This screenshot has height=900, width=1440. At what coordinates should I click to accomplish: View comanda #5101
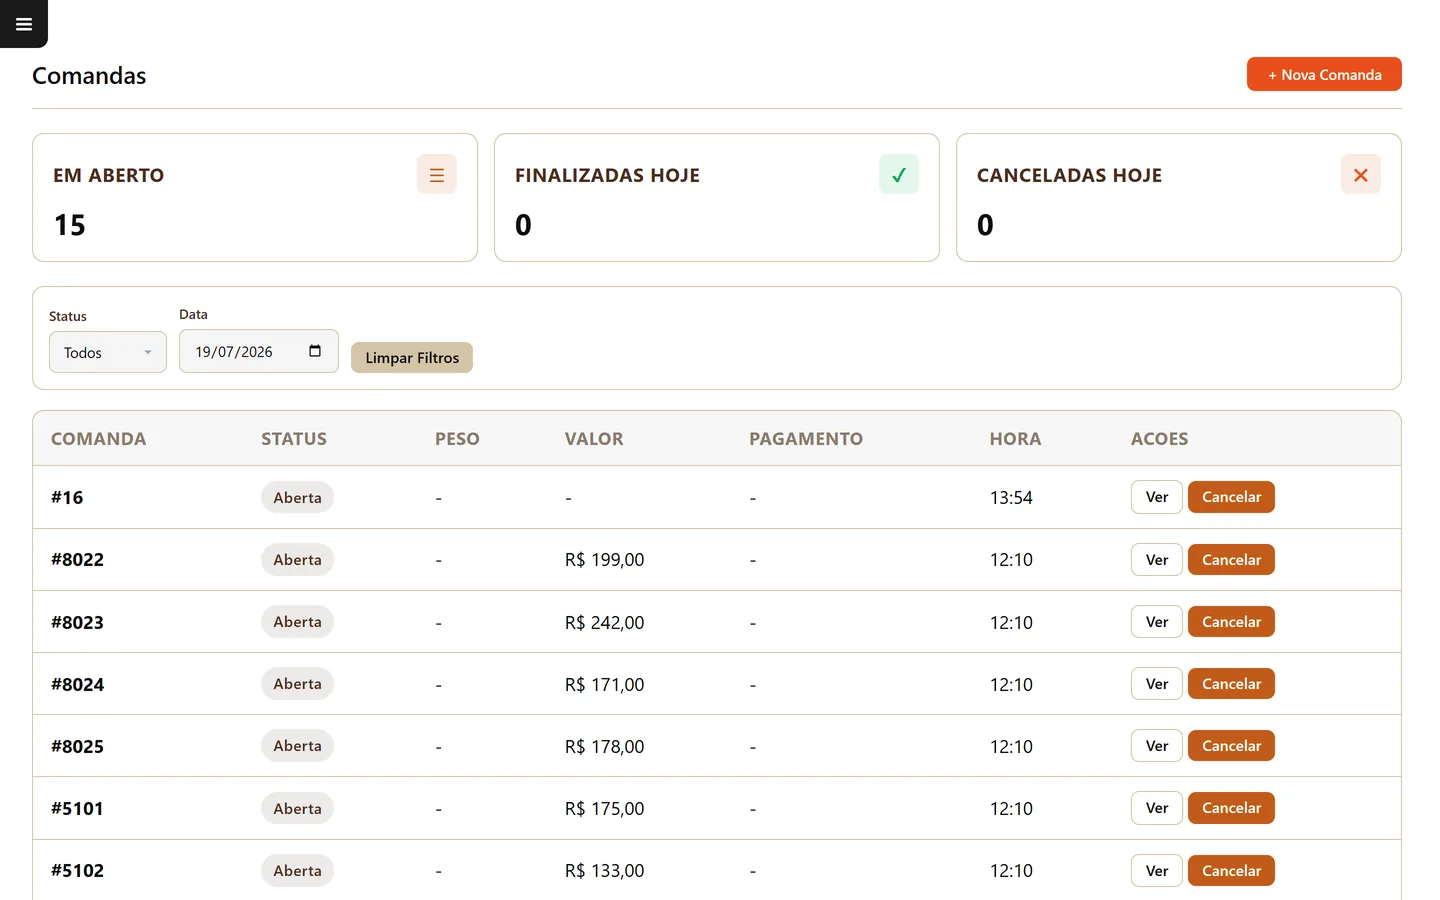[x=1157, y=808]
